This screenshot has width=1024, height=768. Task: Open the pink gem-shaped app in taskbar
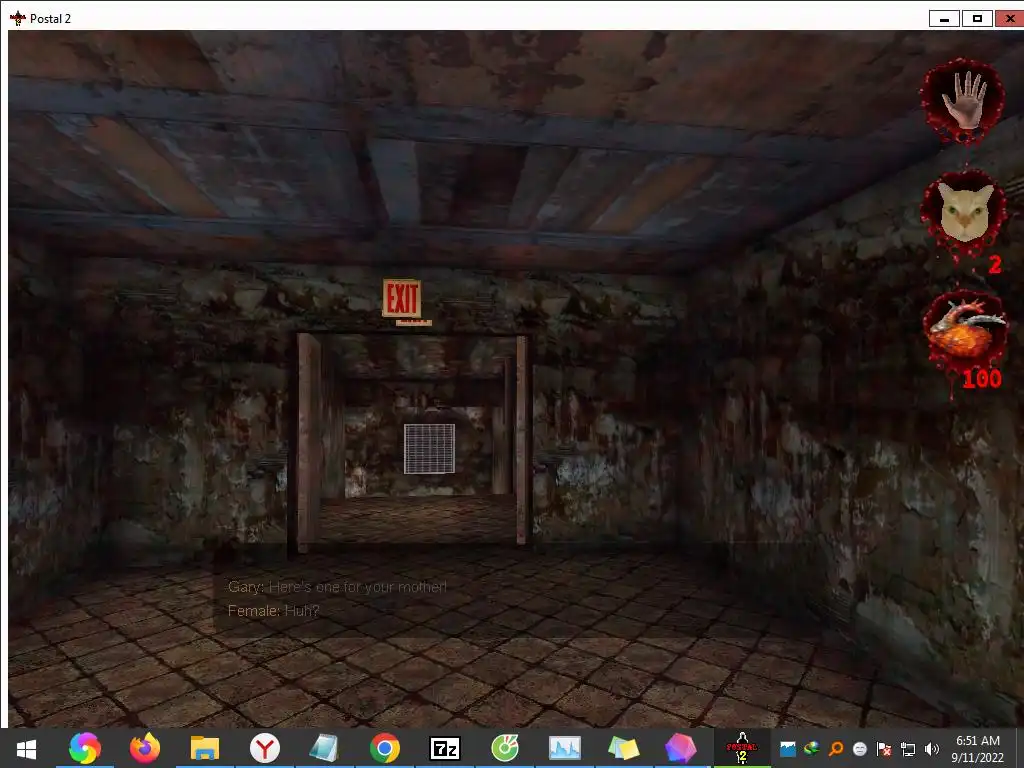tap(680, 748)
